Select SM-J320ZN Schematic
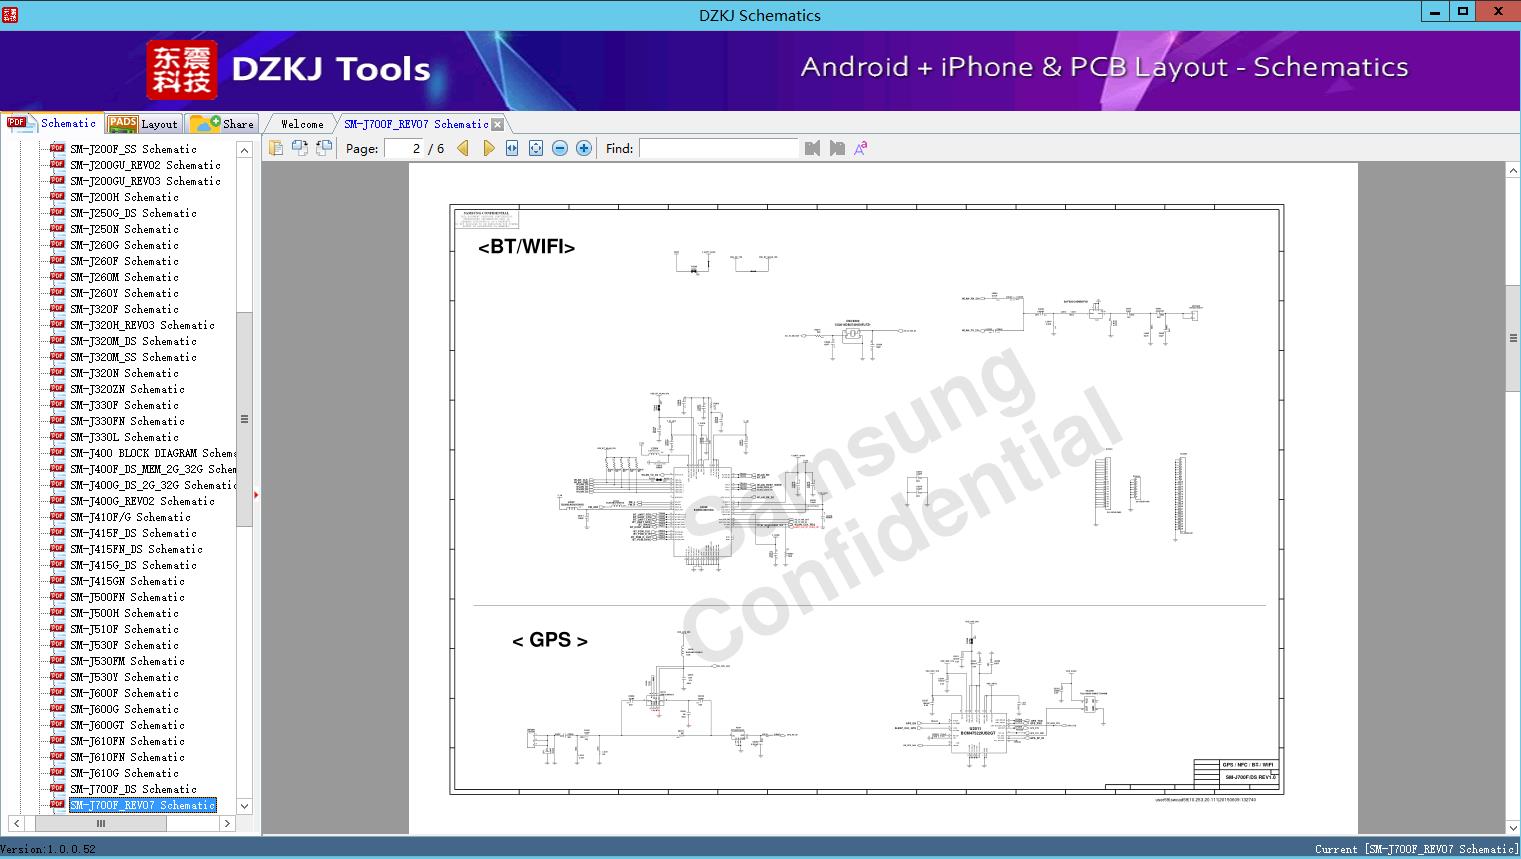This screenshot has width=1521, height=859. 127,389
